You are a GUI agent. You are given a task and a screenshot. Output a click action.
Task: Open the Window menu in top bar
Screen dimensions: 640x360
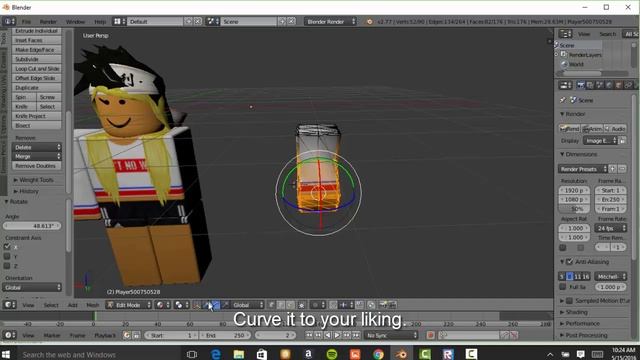[76, 21]
